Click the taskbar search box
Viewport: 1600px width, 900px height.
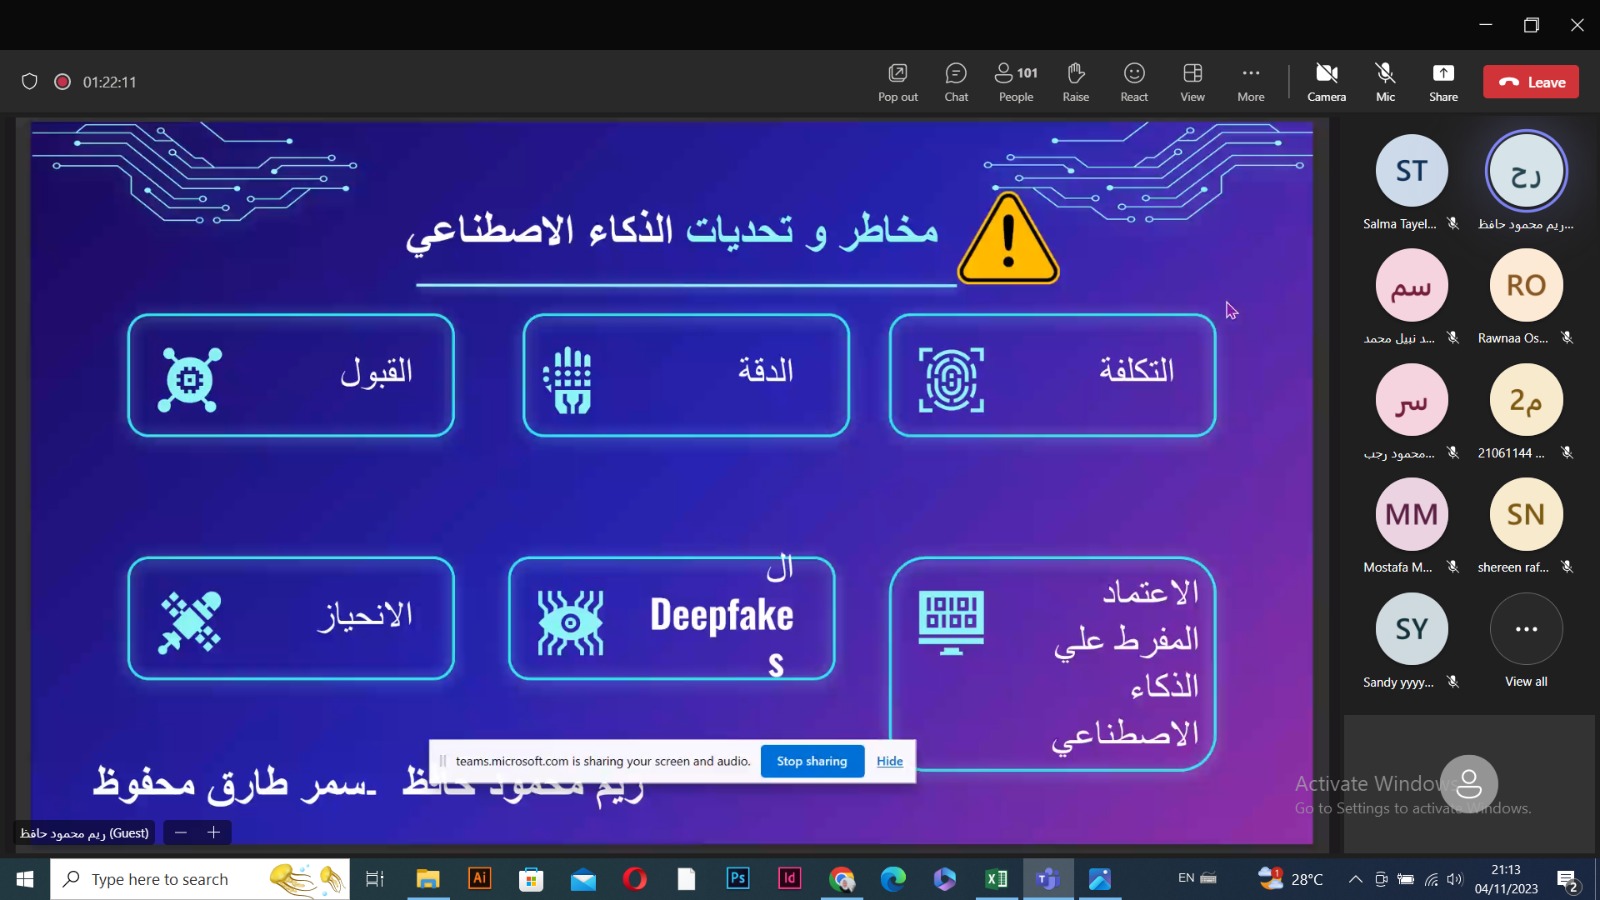(x=200, y=879)
